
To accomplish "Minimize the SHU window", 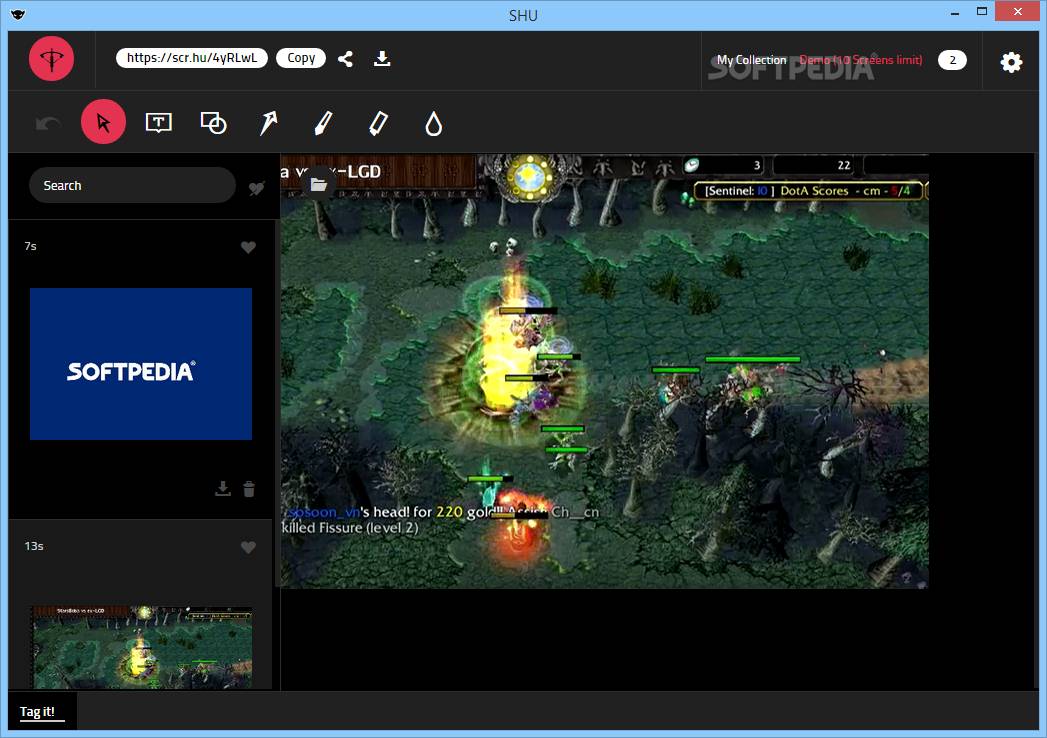I will [x=956, y=13].
